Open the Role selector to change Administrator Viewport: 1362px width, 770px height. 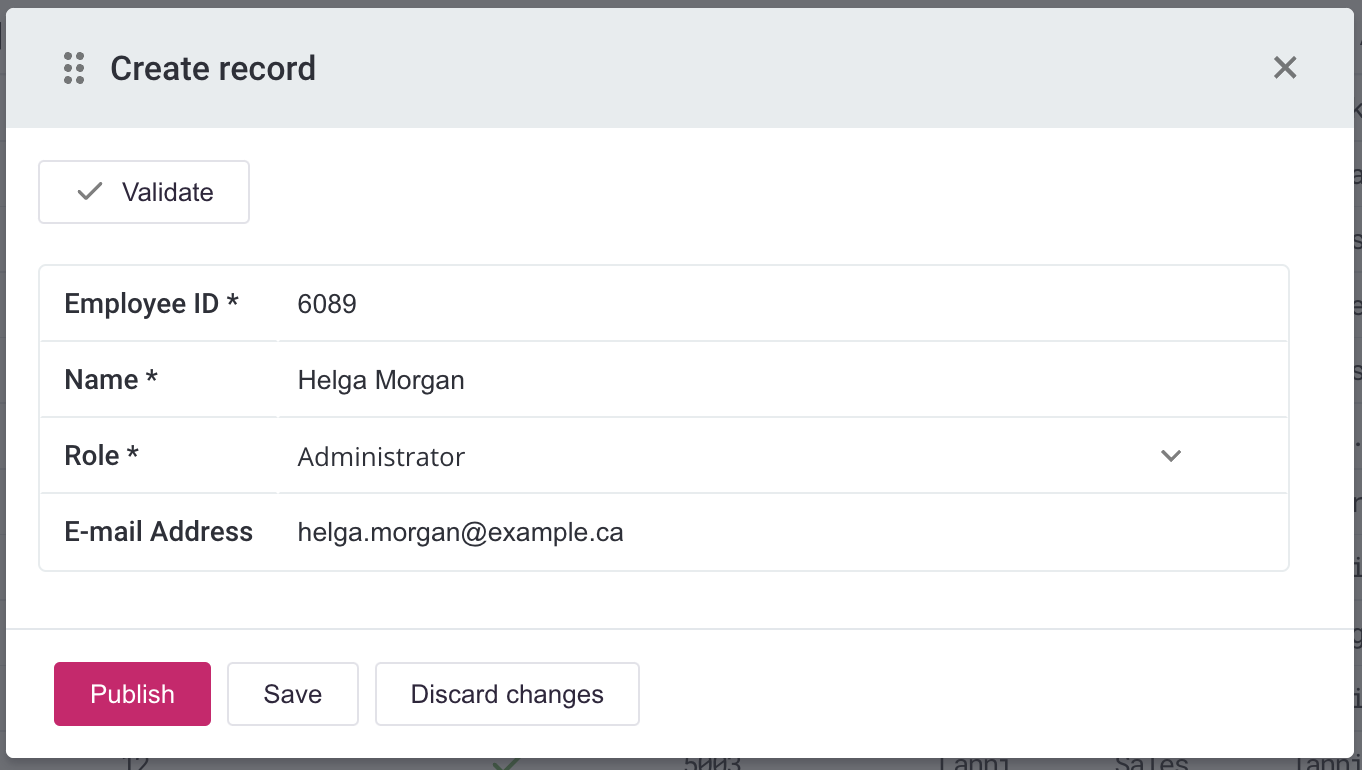(x=1170, y=456)
